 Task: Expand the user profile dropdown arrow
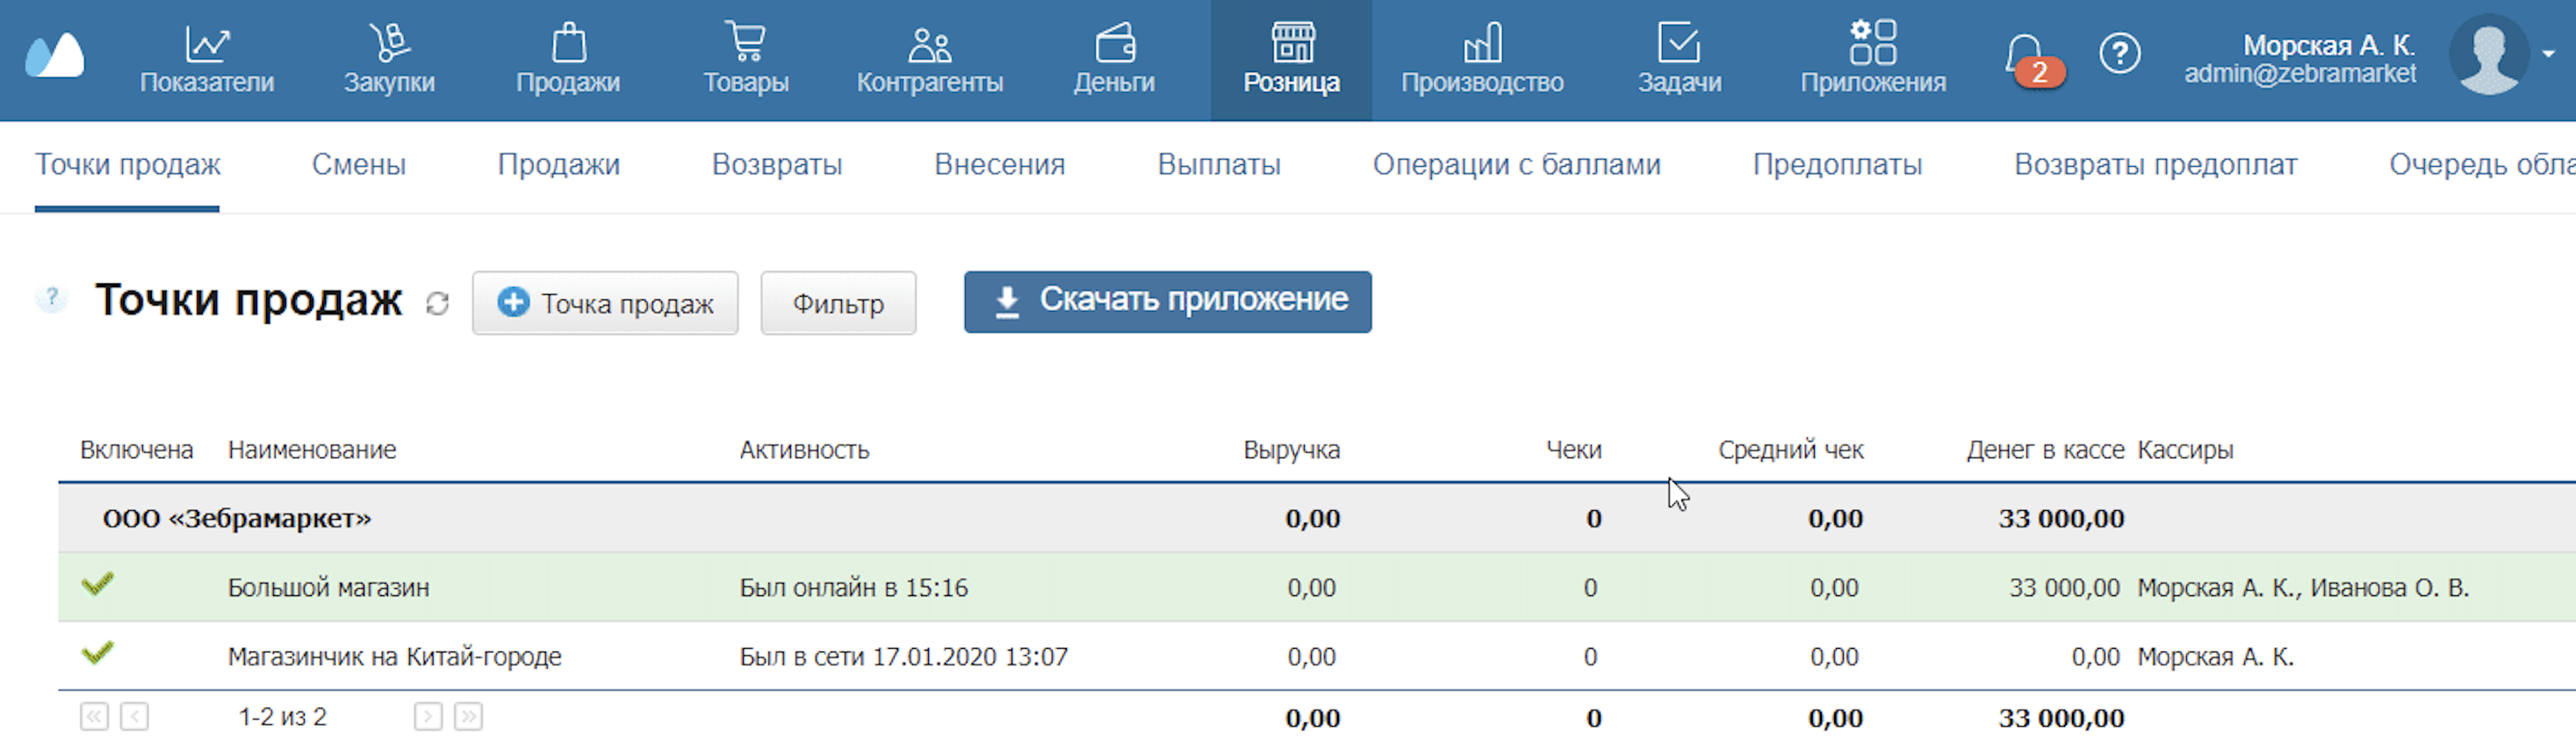2547,54
